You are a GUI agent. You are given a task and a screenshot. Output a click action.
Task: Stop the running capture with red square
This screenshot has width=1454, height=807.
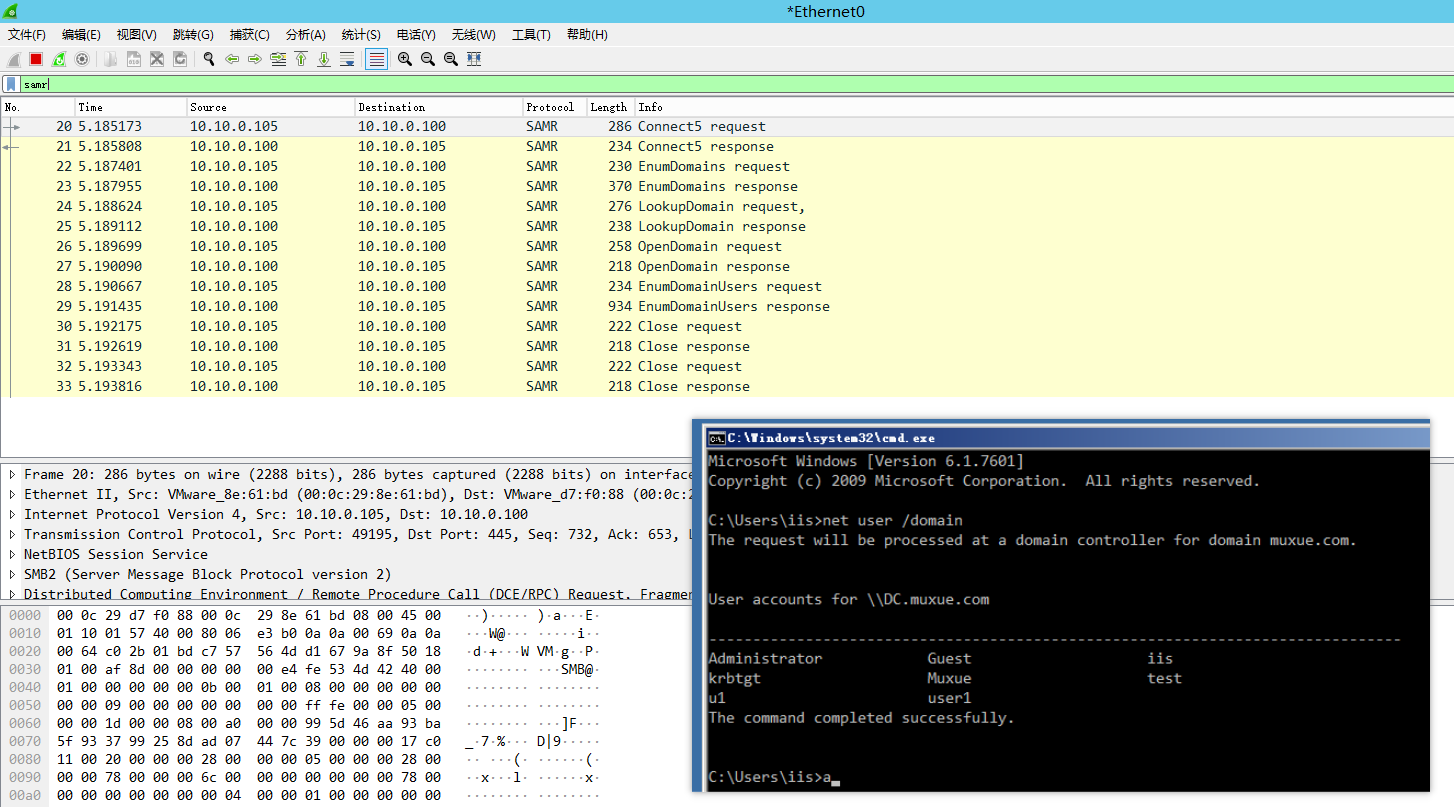pos(36,59)
